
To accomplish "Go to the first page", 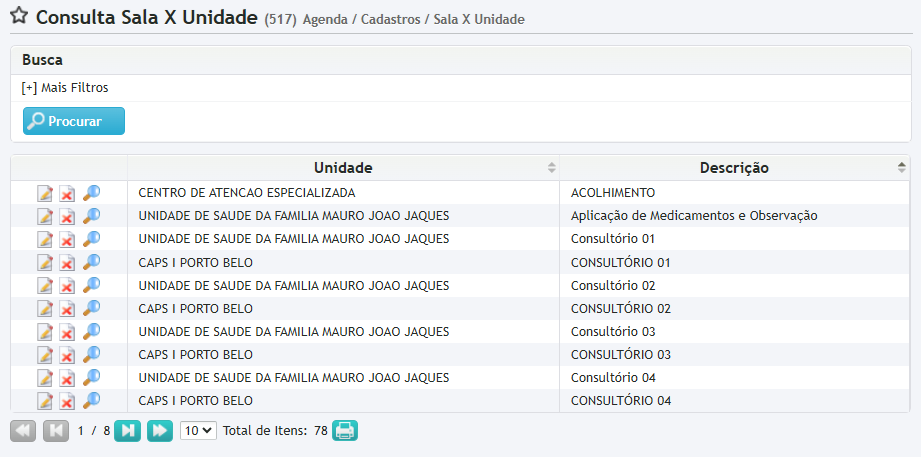I will tap(23, 431).
